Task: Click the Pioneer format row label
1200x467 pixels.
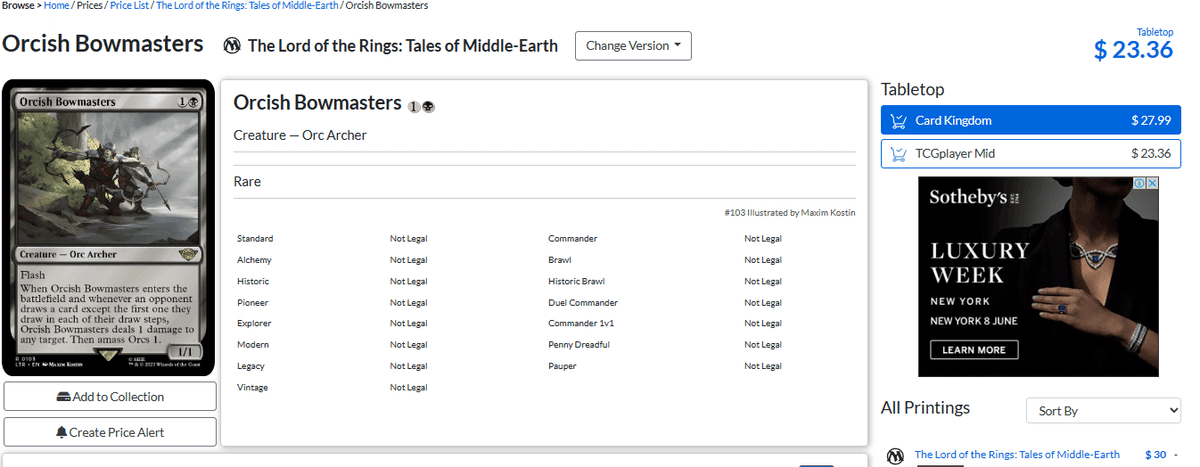Action: pos(253,302)
